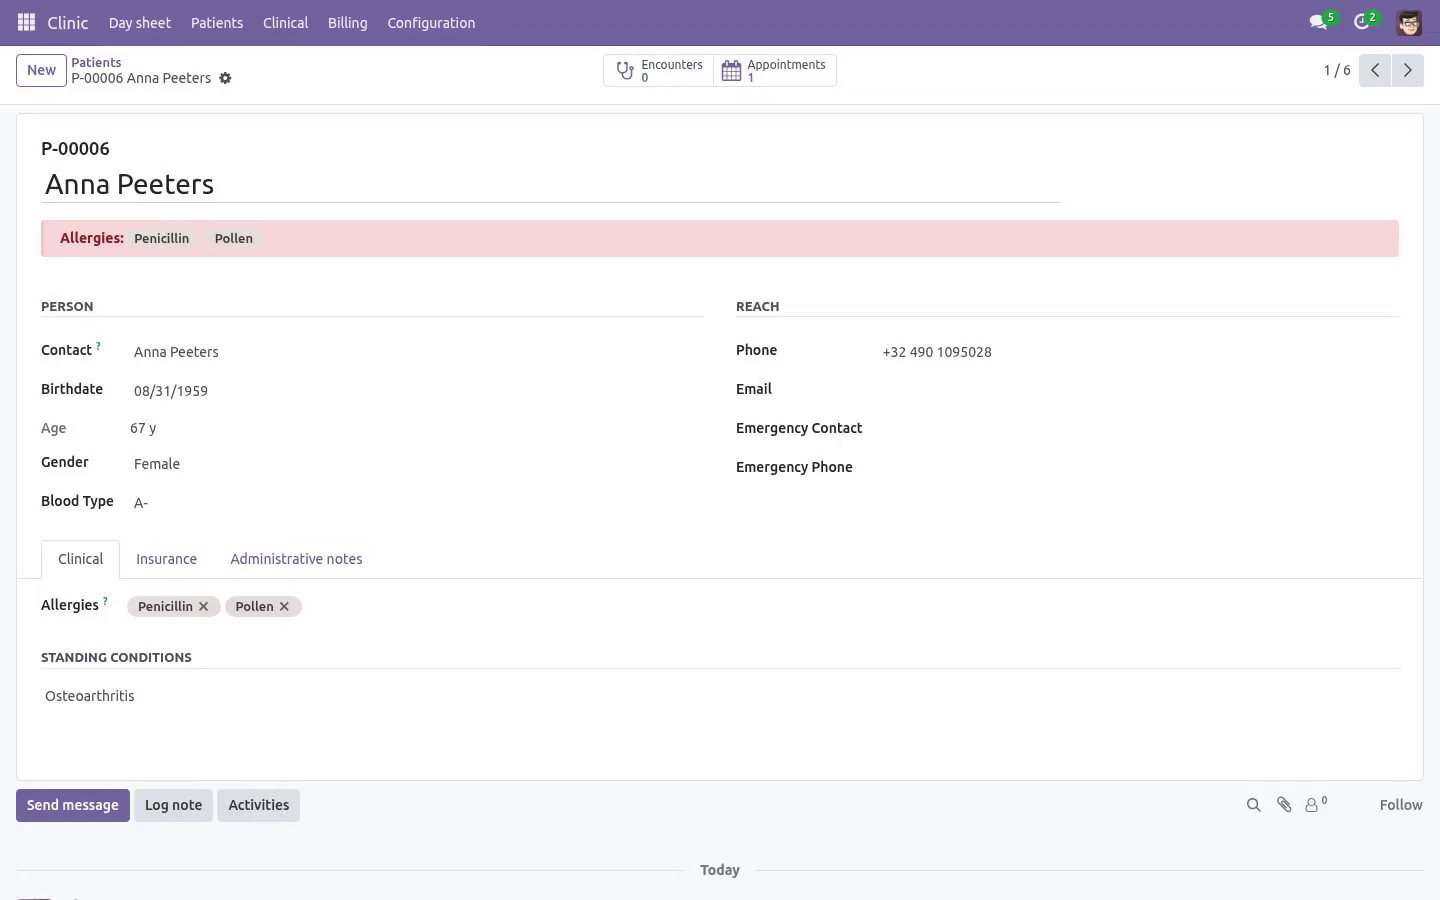Viewport: 1440px width, 900px height.
Task: Go back via Patients breadcrumb link
Action: (96, 62)
